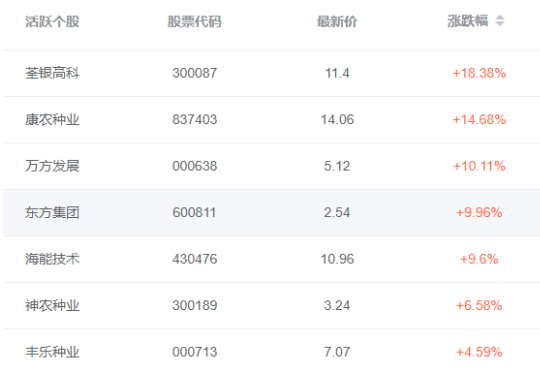This screenshot has width=540, height=372.
Task: Click the +14.68% change value
Action: tap(479, 120)
